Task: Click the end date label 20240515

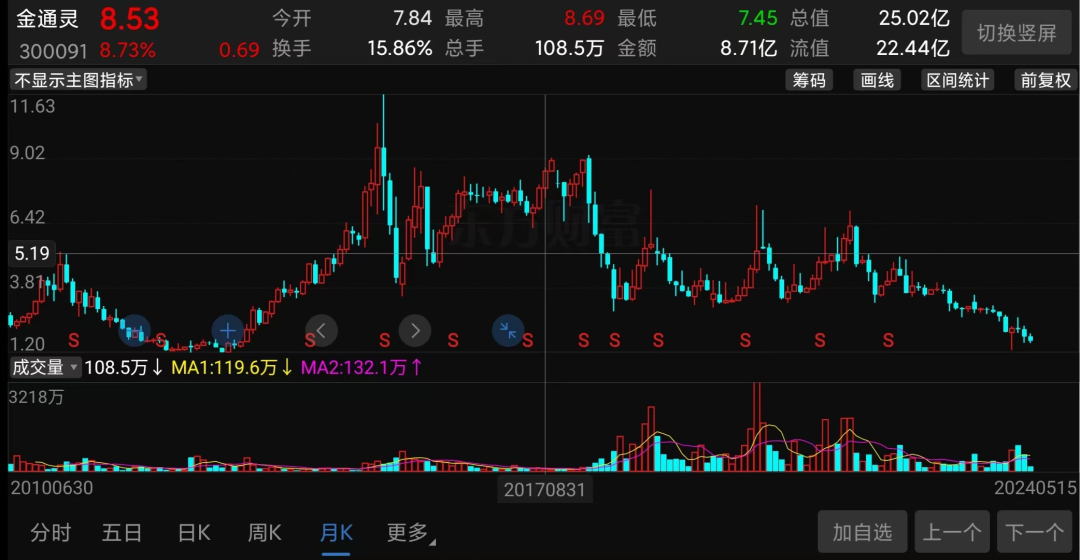Action: point(1035,488)
